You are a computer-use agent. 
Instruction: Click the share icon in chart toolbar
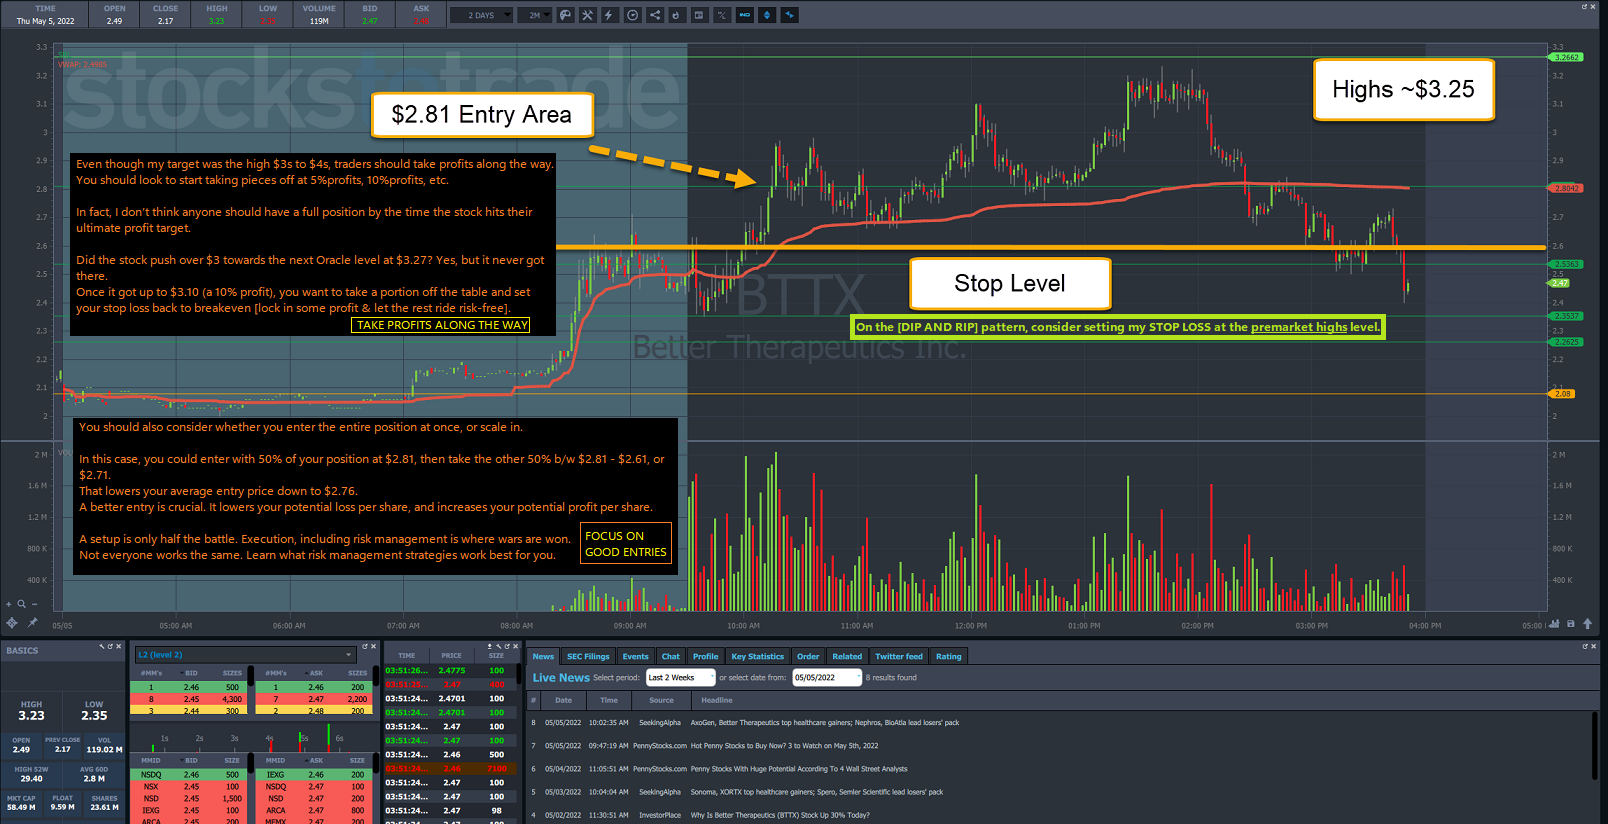coord(655,15)
